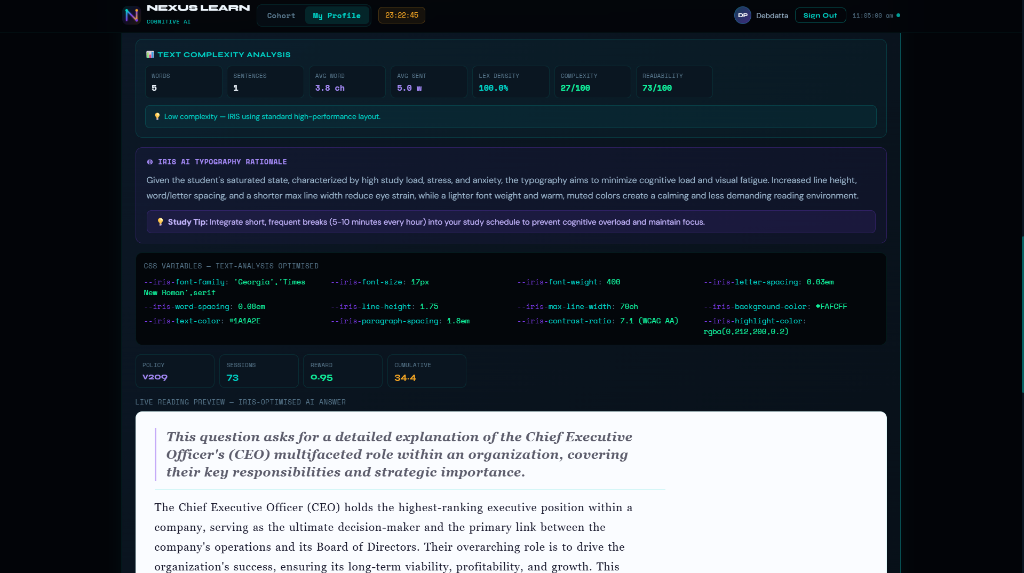Viewport: 1024px width, 573px height.
Task: Click the green online status dot
Action: (898, 15)
